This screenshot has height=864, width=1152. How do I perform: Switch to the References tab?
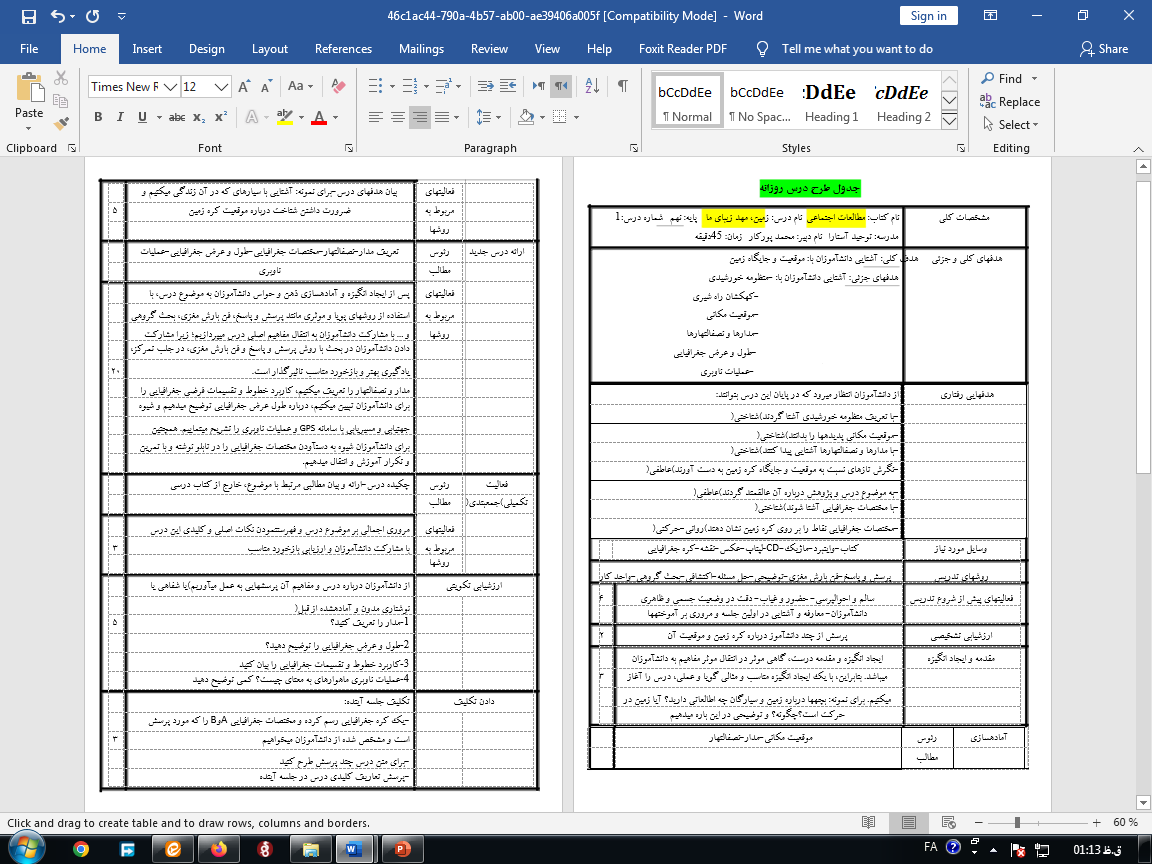point(343,48)
